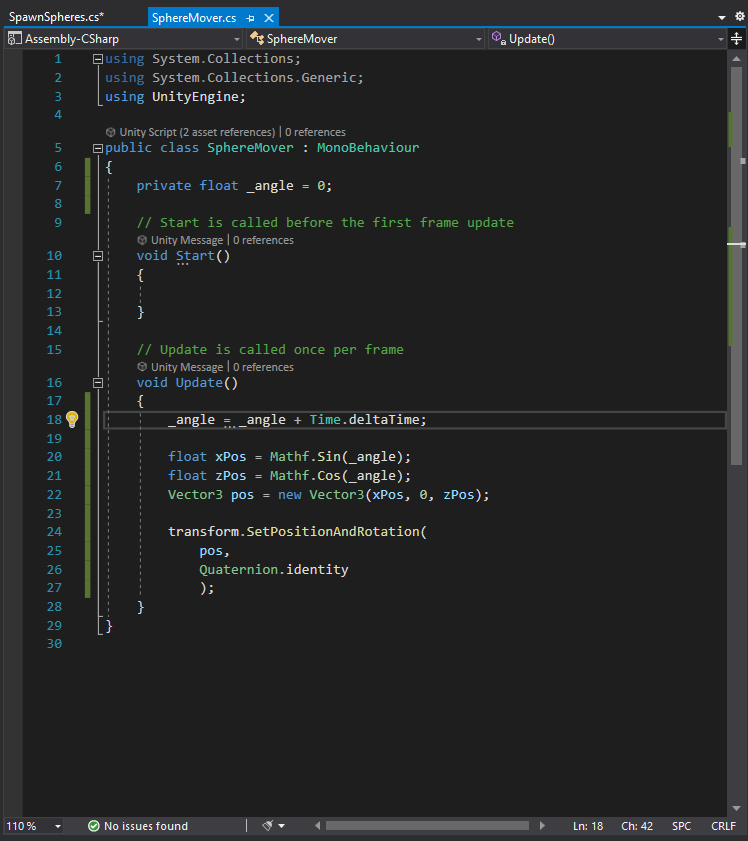Click line number 7 in margin

tap(58, 186)
